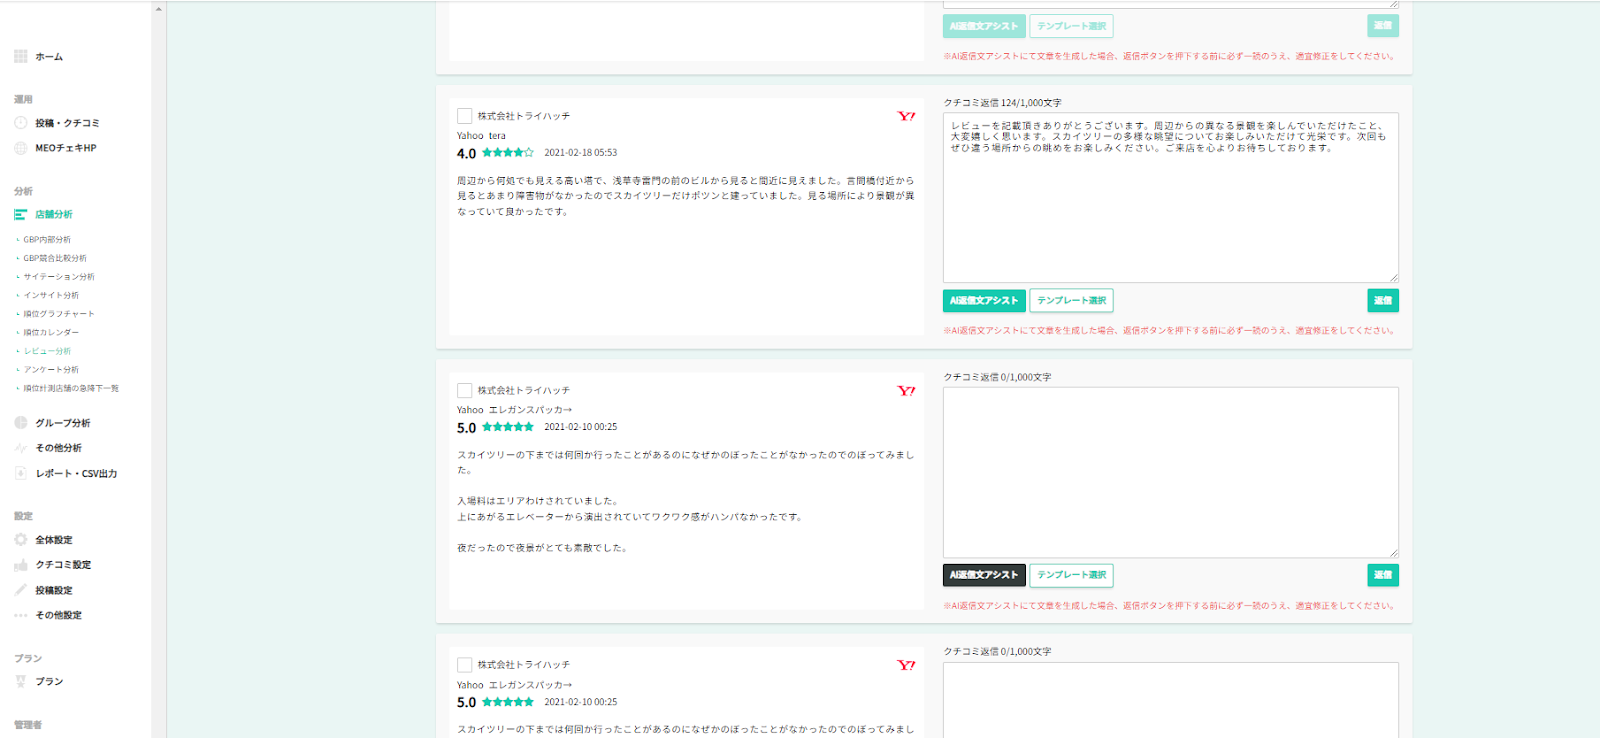The image size is (1600, 738).
Task: Click 送信 in the row with the dark AI button
Action: point(1383,575)
